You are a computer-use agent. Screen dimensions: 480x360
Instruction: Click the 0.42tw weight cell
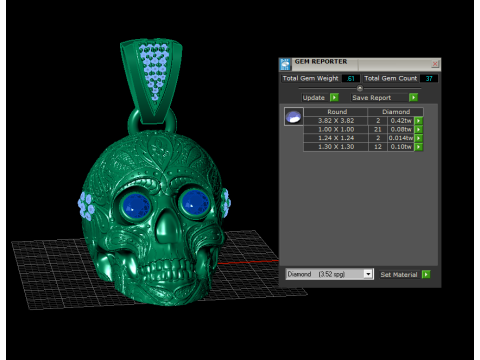(401, 121)
